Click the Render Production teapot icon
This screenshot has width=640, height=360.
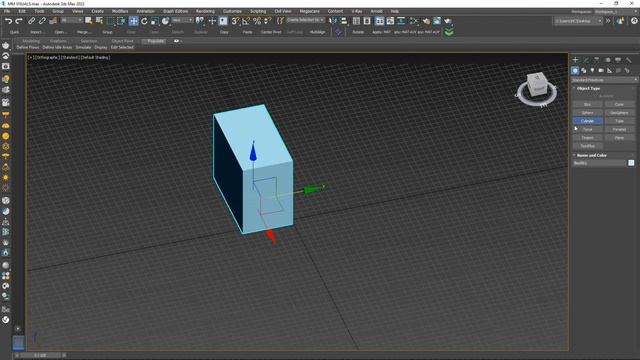(x=448, y=21)
